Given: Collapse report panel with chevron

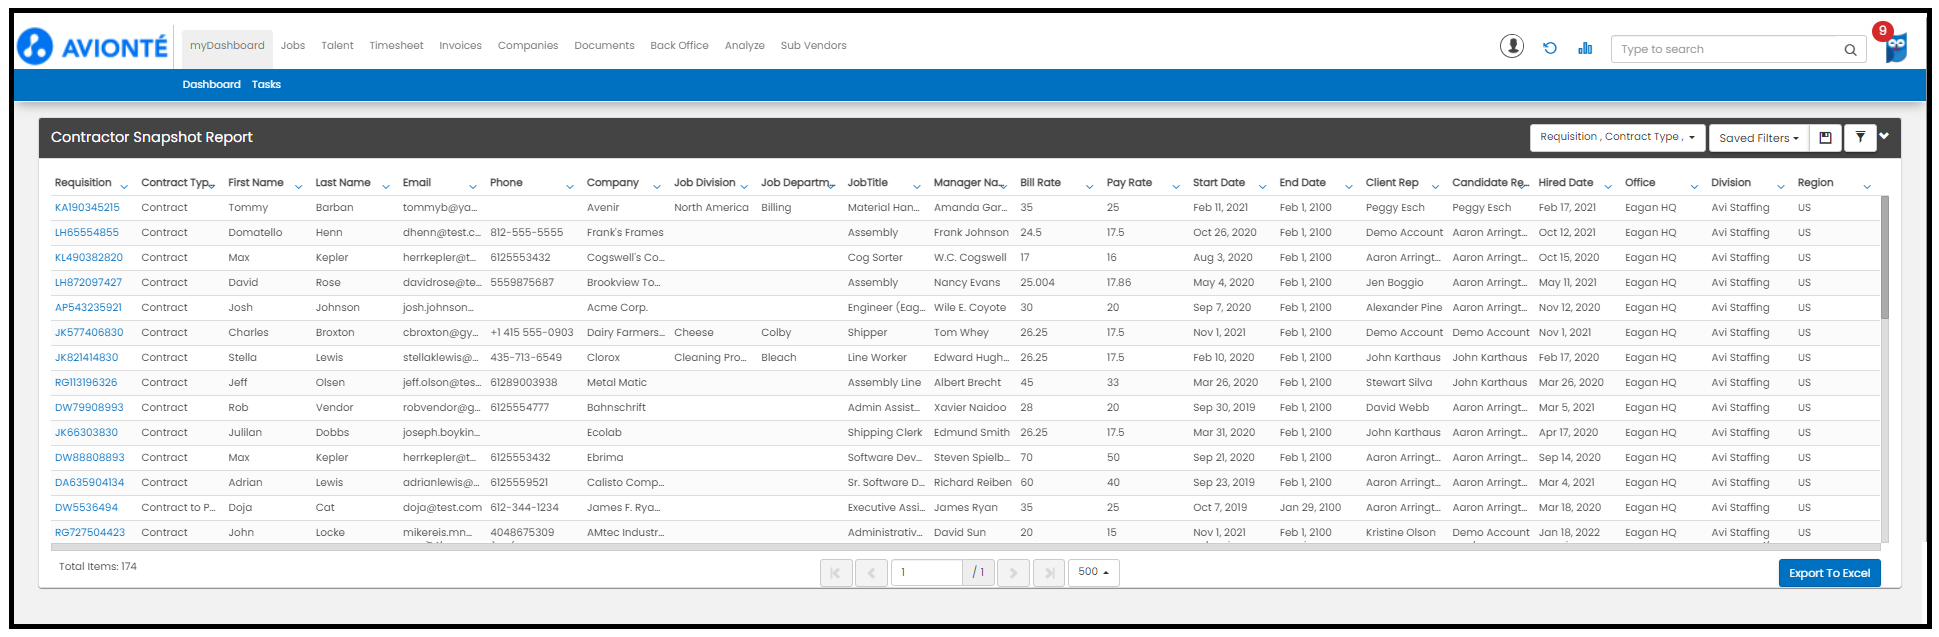Looking at the screenshot, I should [x=1884, y=136].
